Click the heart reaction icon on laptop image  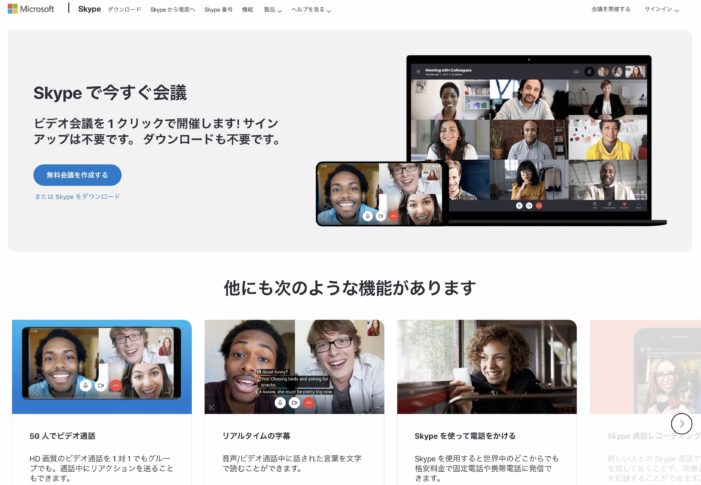pos(624,204)
